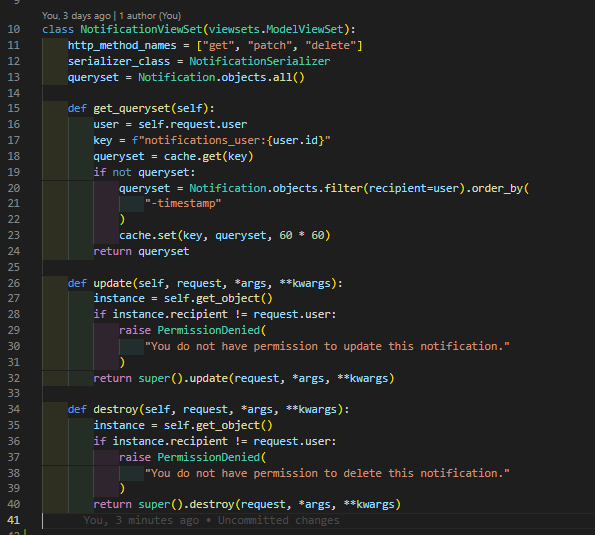The height and width of the screenshot is (535, 595).
Task: Select line number 26 in the gutter
Action: [x=14, y=283]
